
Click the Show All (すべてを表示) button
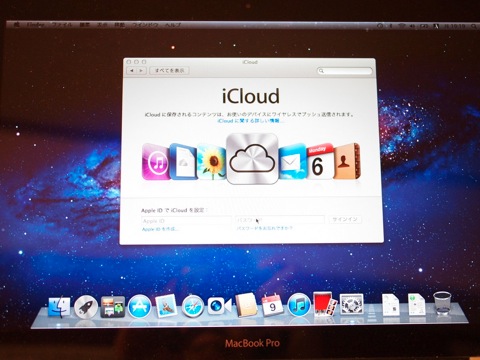point(170,71)
